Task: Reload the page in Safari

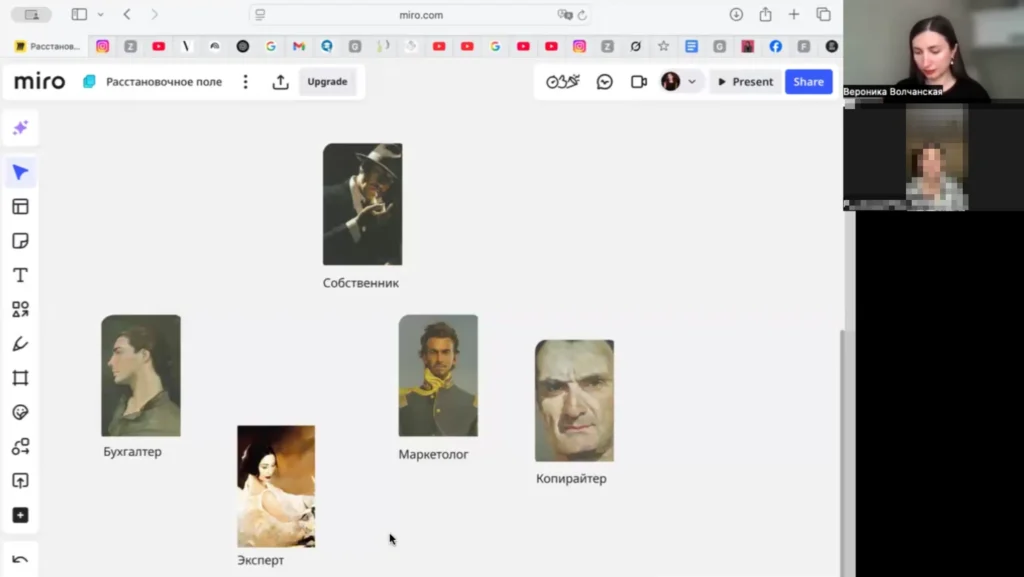Action: (583, 14)
